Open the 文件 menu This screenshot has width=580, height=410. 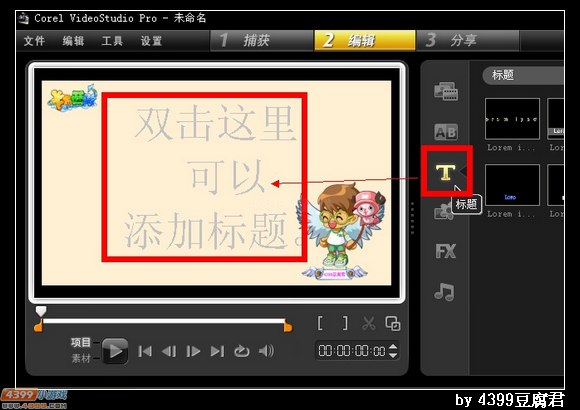[x=34, y=41]
